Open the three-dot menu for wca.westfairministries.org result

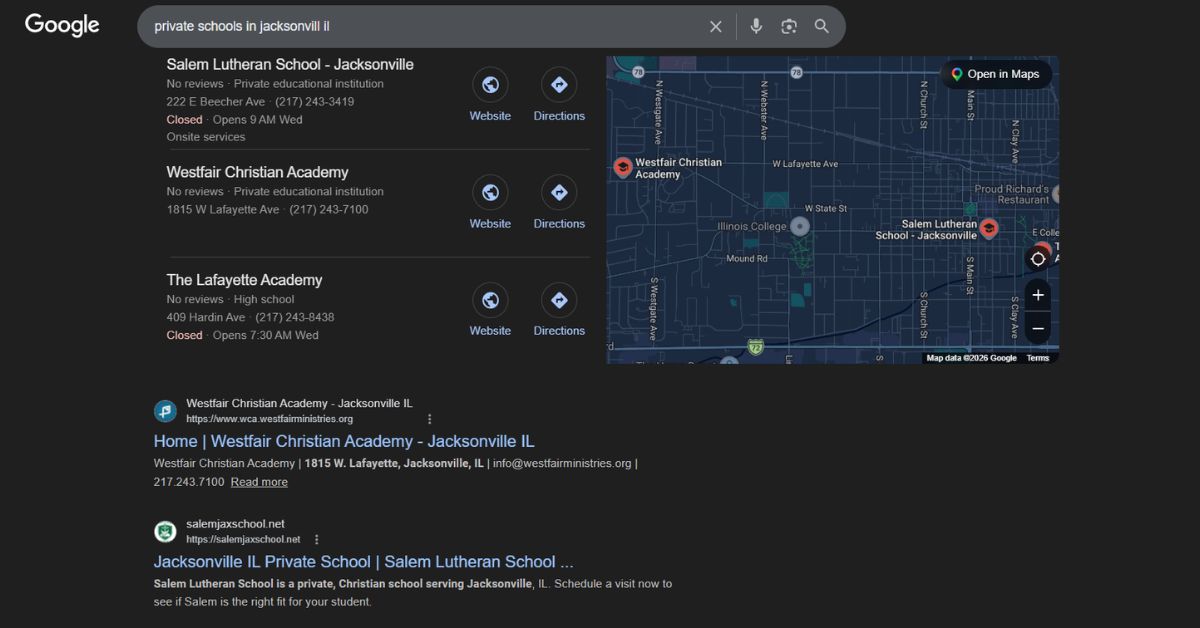pos(429,419)
